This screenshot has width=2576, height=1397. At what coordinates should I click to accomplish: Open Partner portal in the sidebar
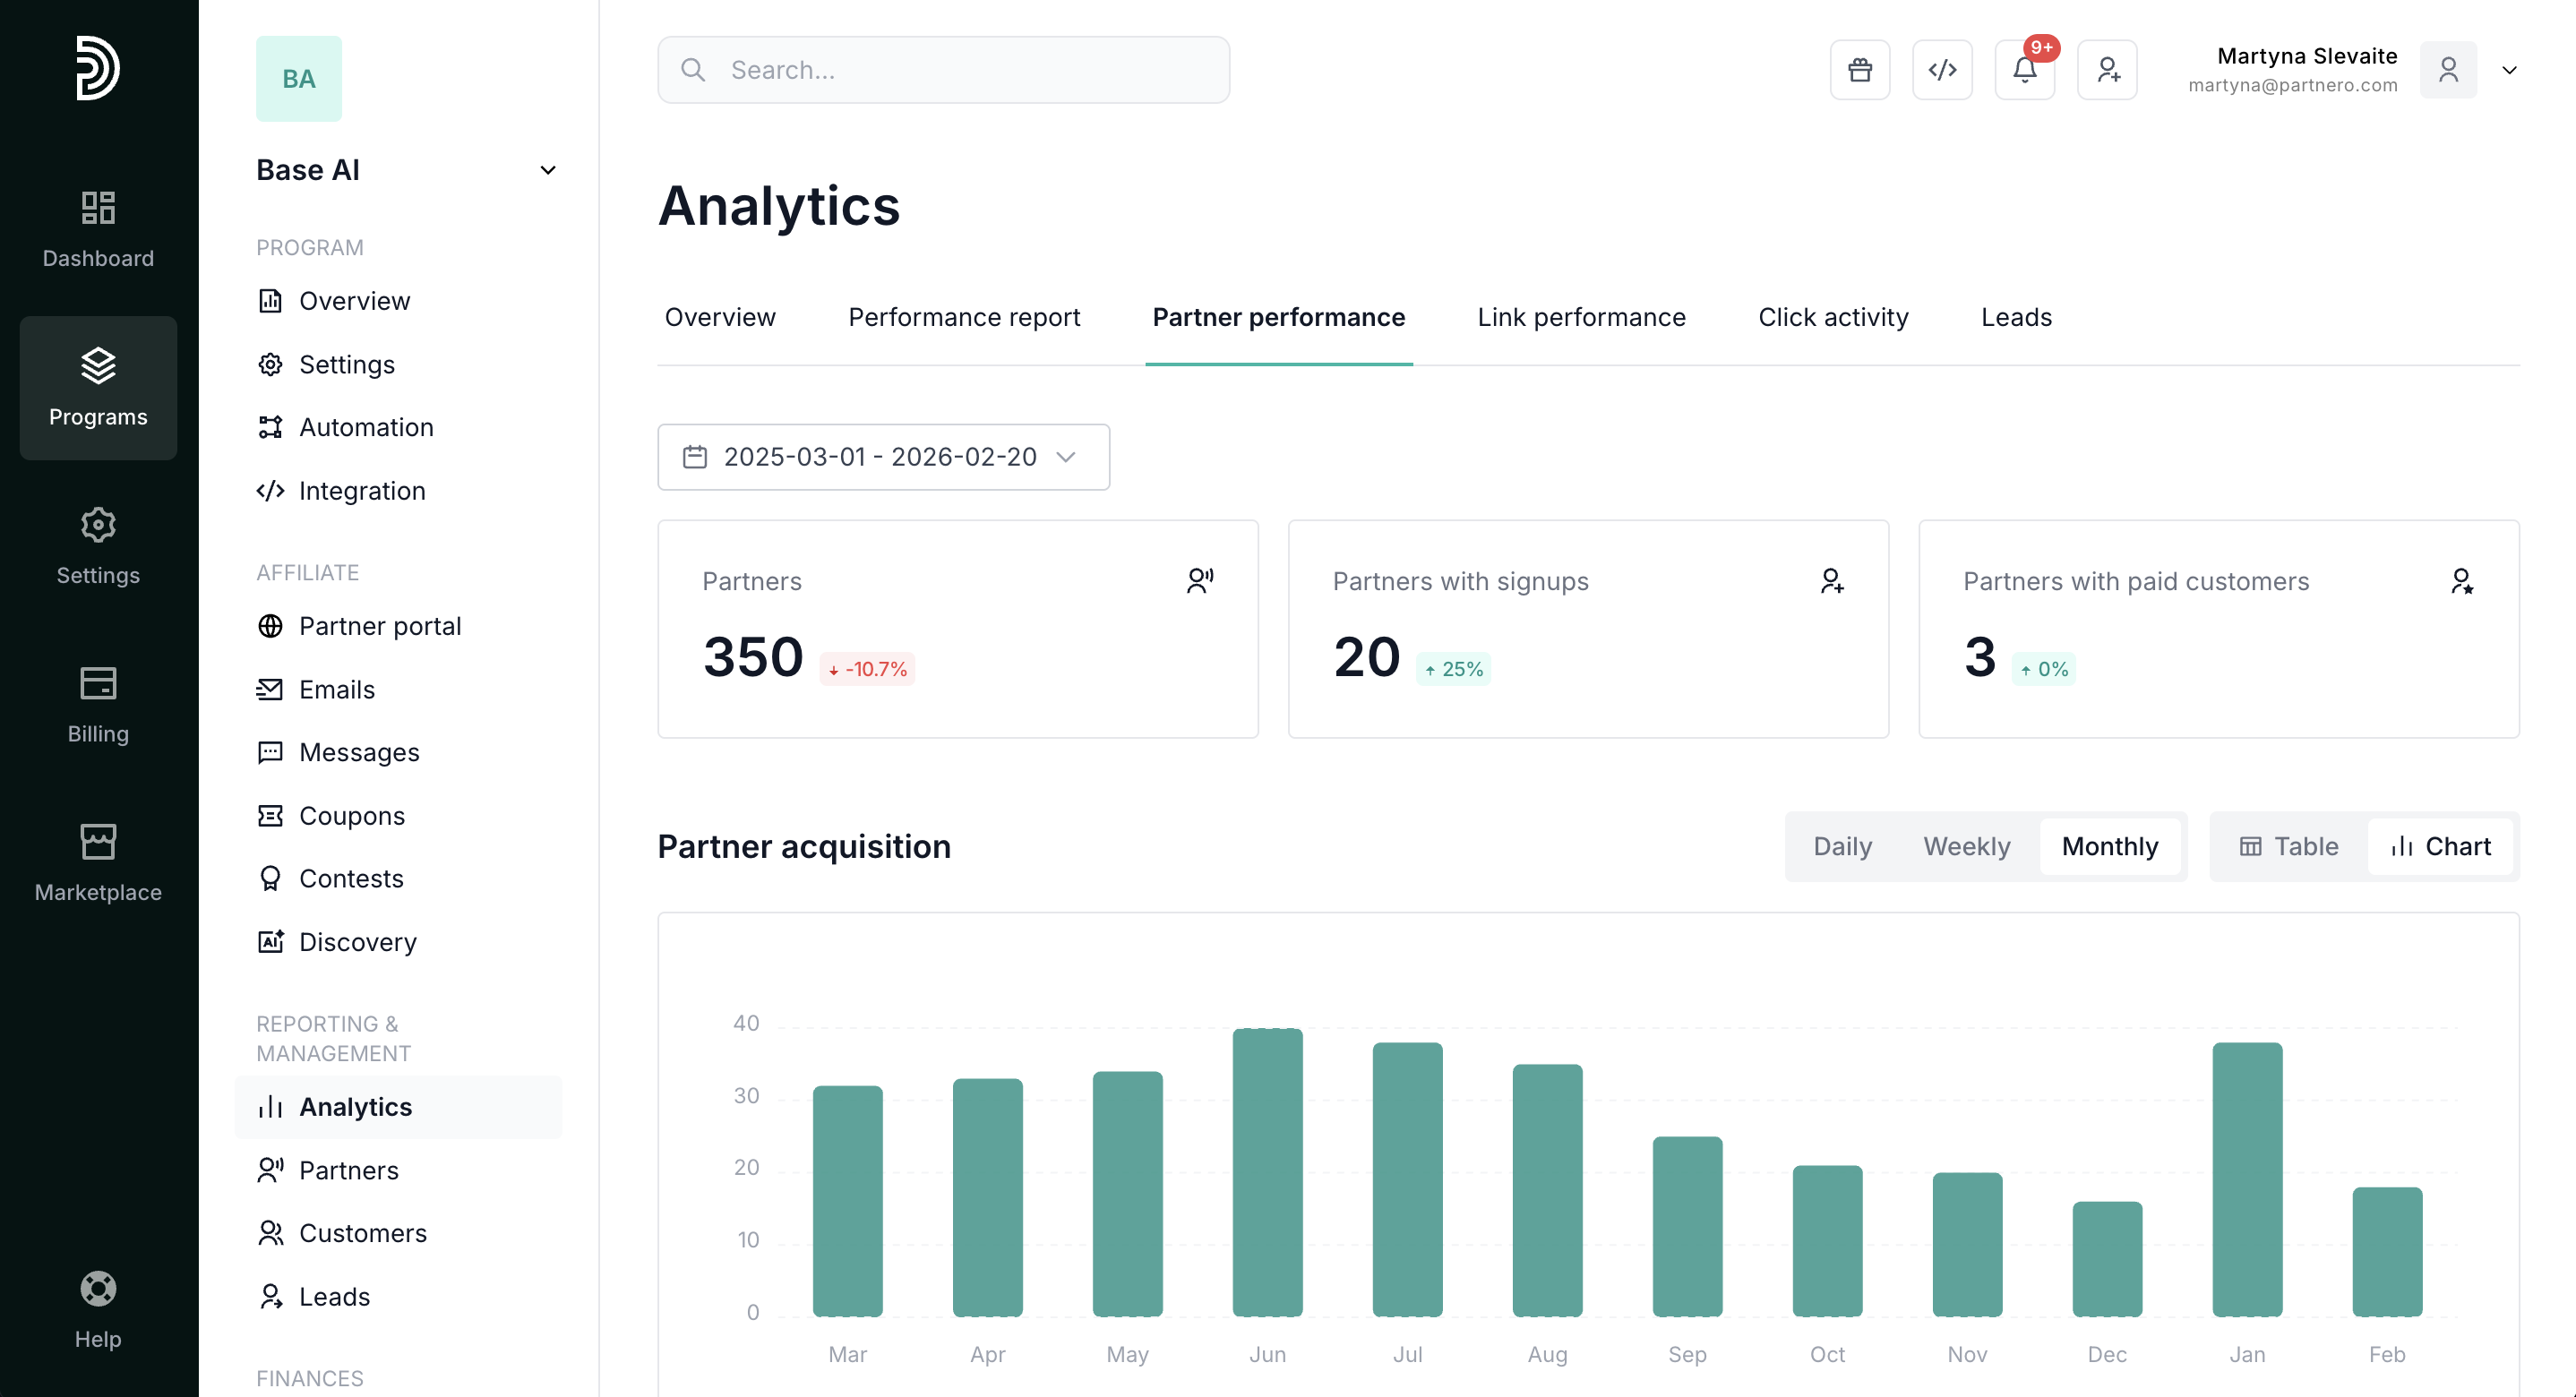379,626
